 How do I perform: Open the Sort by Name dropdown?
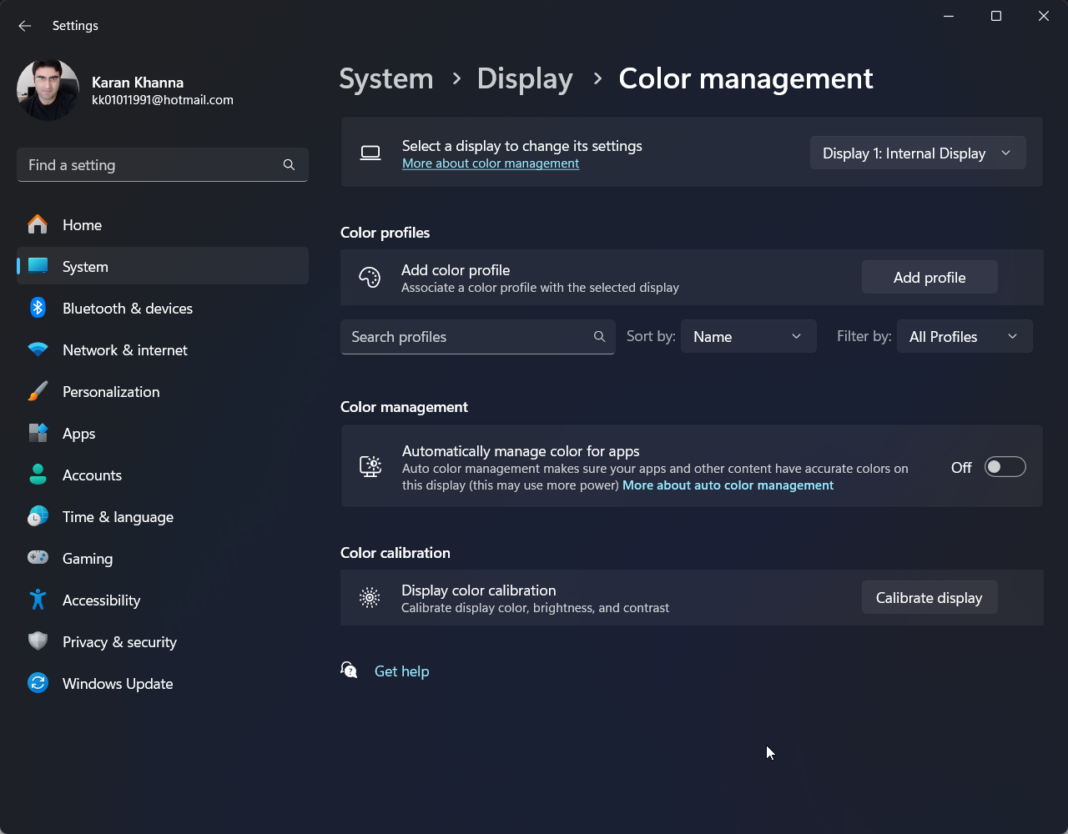748,336
